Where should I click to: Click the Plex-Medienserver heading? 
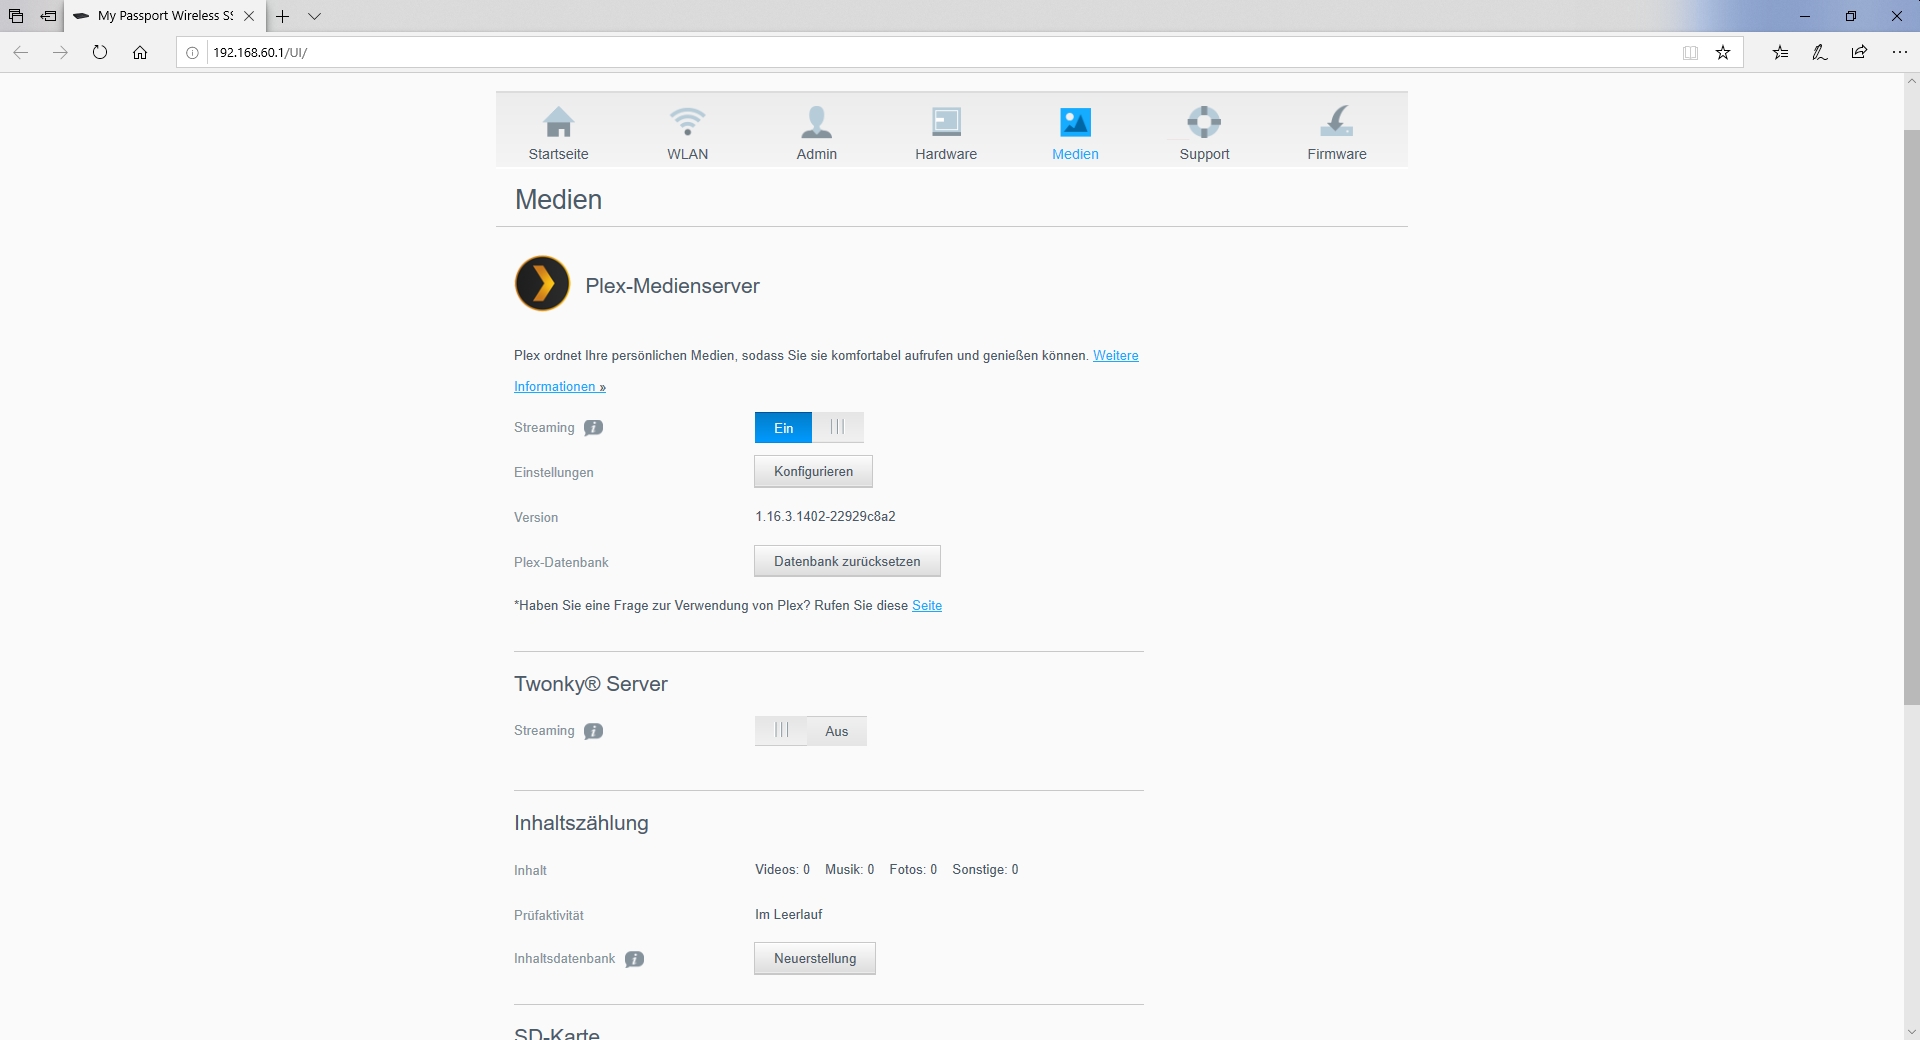[x=672, y=286]
